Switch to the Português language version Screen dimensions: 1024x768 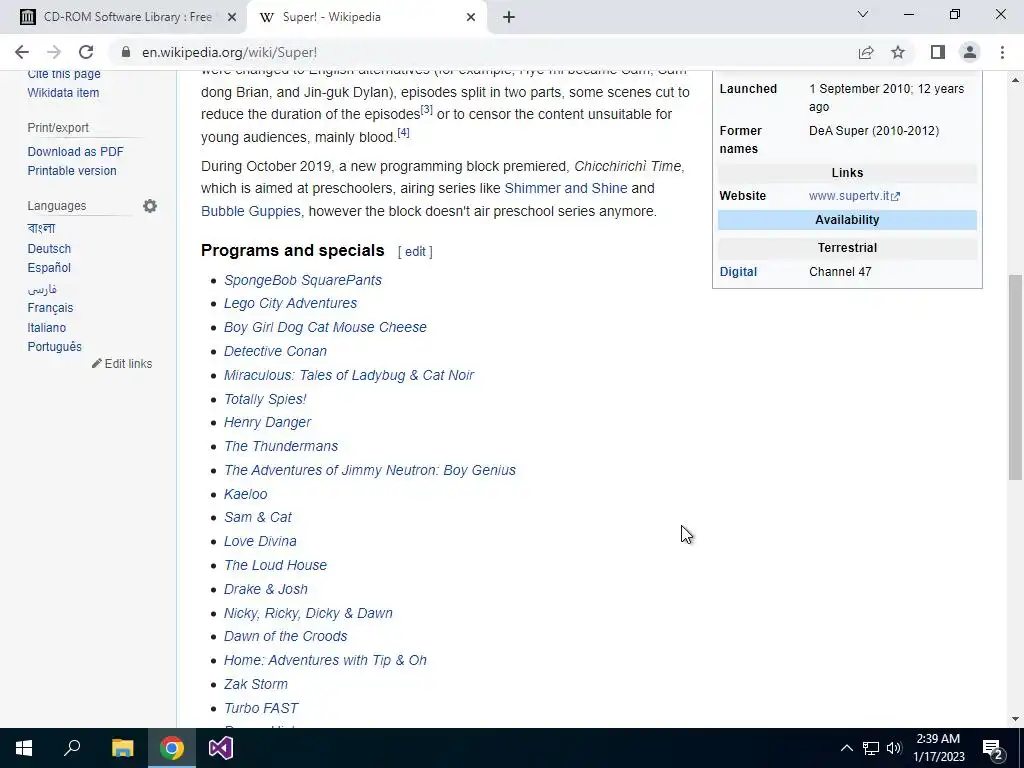pos(54,347)
